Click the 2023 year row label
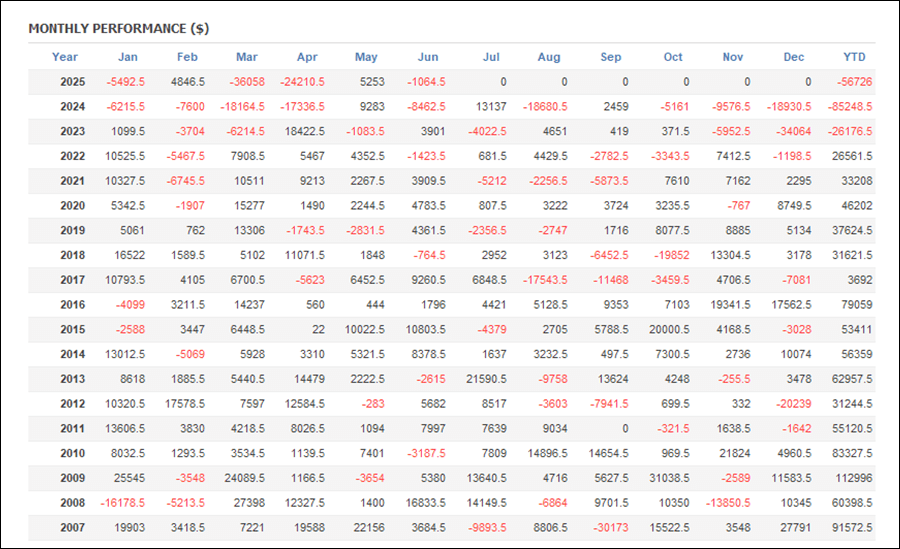 pyautogui.click(x=72, y=132)
